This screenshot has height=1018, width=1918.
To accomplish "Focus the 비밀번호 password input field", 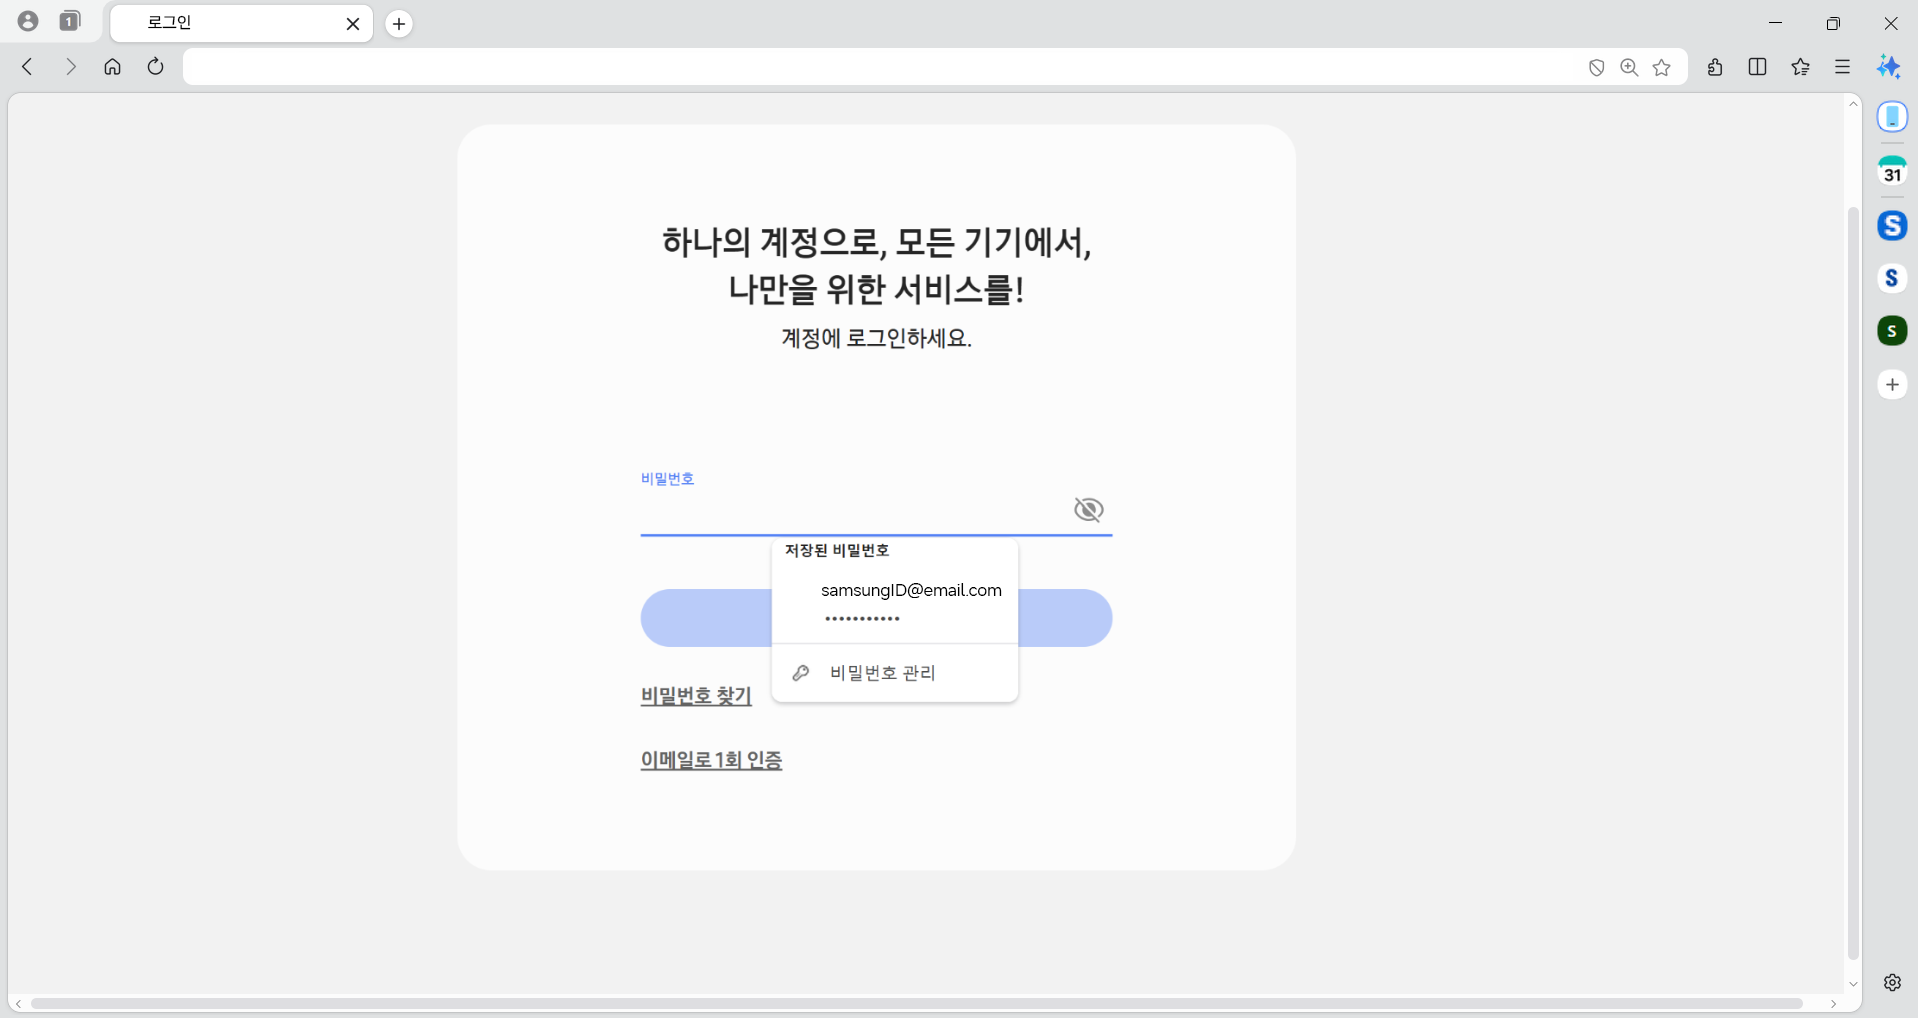I will [x=850, y=512].
